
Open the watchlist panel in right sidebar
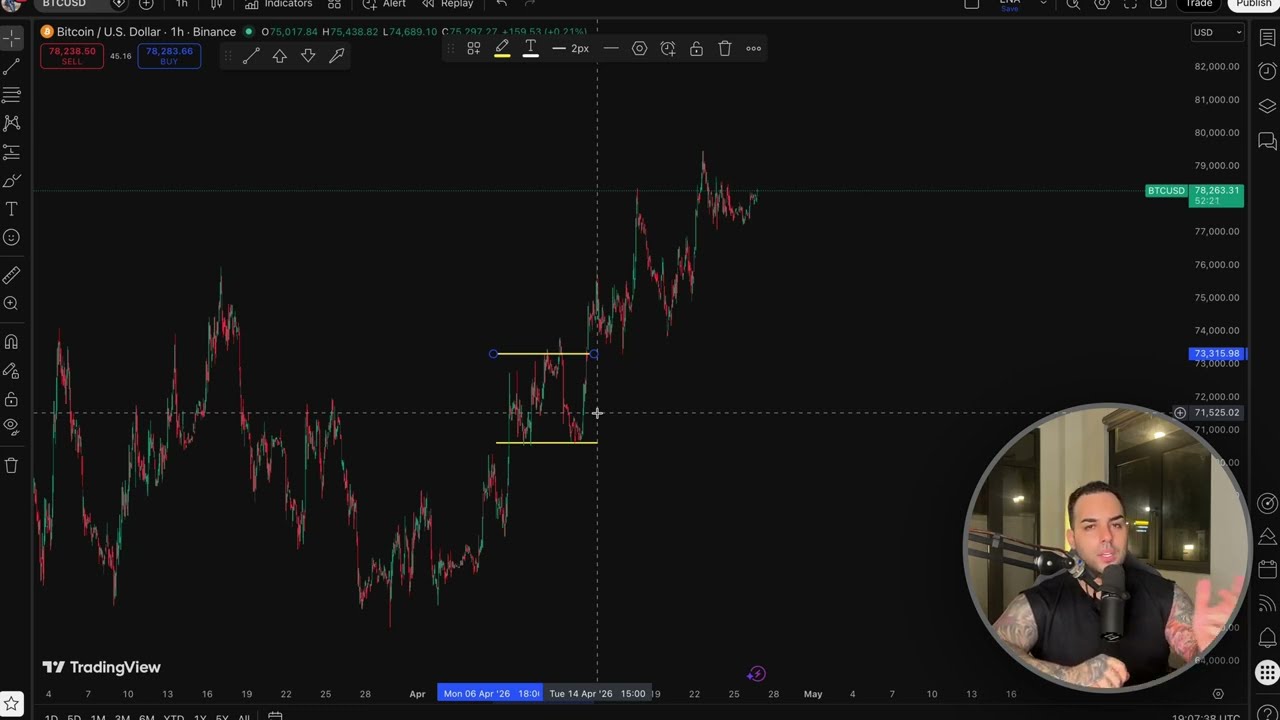click(1267, 38)
